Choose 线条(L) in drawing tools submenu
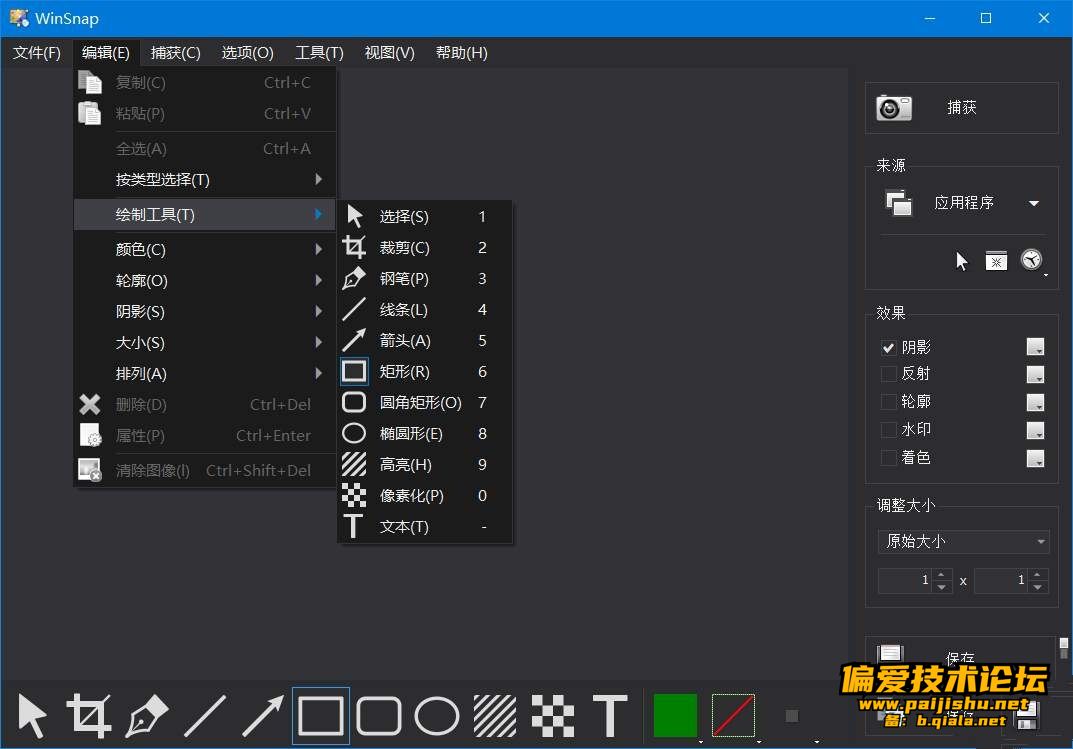The width and height of the screenshot is (1073, 749). pyautogui.click(x=424, y=310)
